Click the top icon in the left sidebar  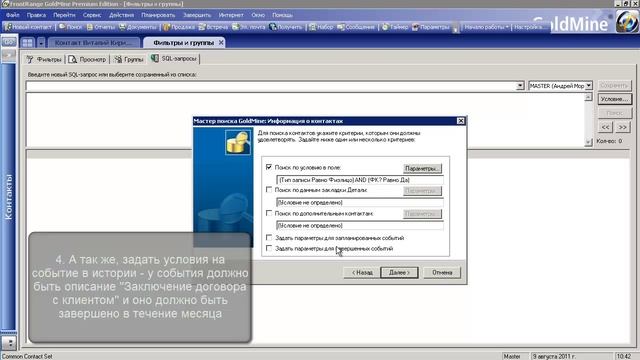pyautogui.click(x=9, y=42)
